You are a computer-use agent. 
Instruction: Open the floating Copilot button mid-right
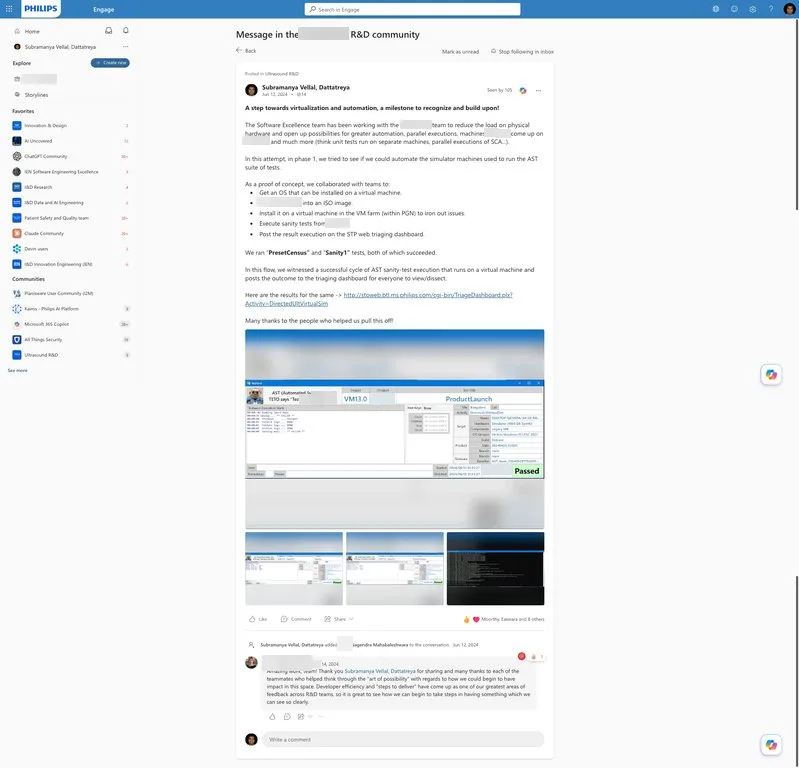coord(771,375)
